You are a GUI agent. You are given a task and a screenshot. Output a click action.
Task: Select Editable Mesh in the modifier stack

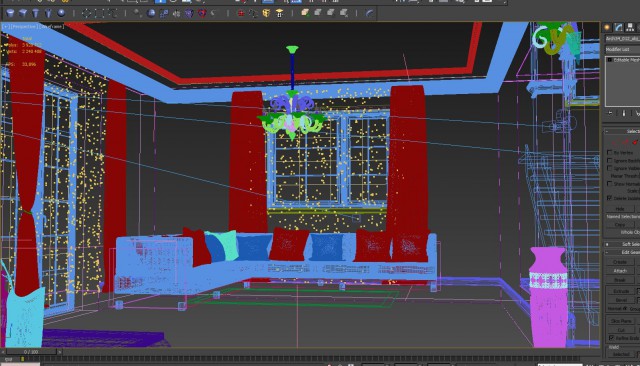(626, 60)
